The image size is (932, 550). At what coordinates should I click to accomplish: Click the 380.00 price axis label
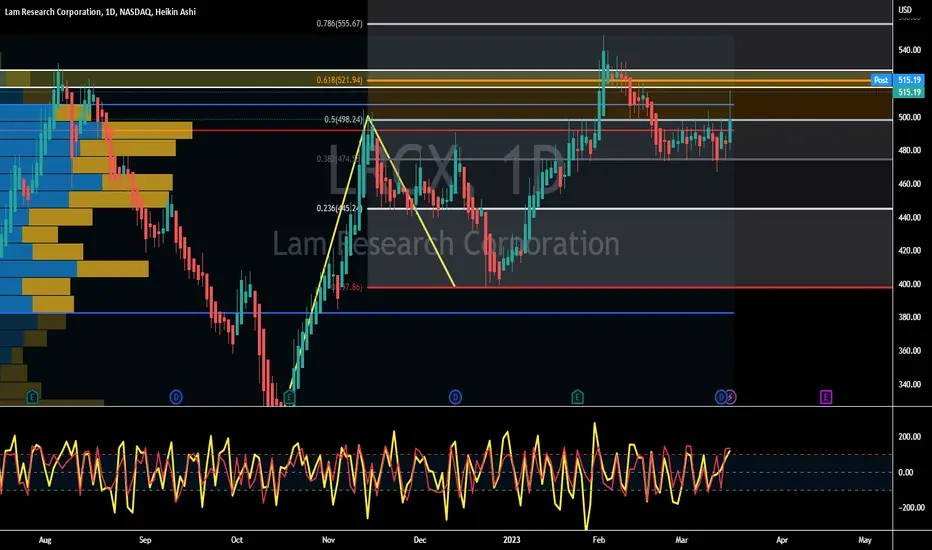click(909, 317)
